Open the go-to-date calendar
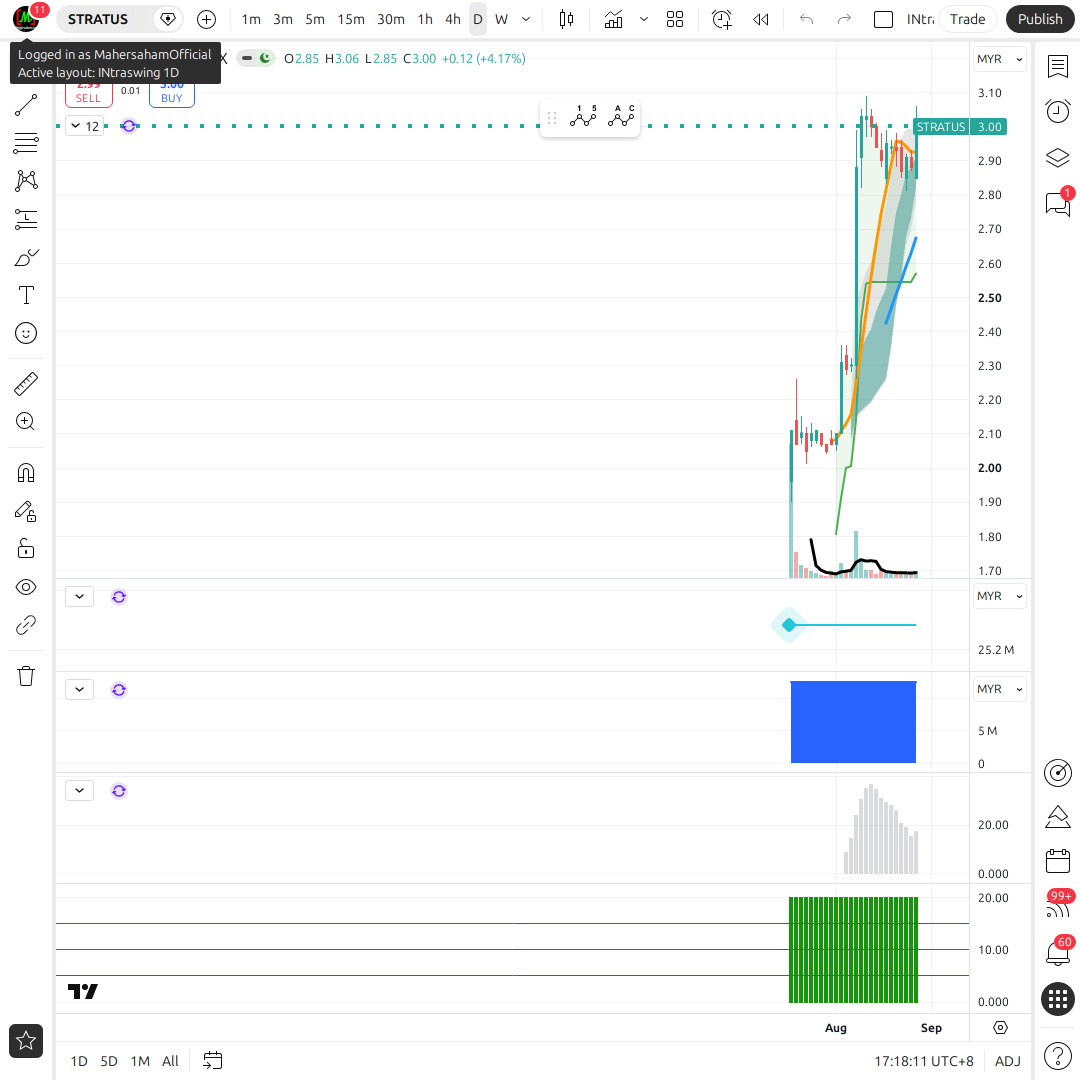Viewport: 1080px width, 1080px height. (213, 1061)
